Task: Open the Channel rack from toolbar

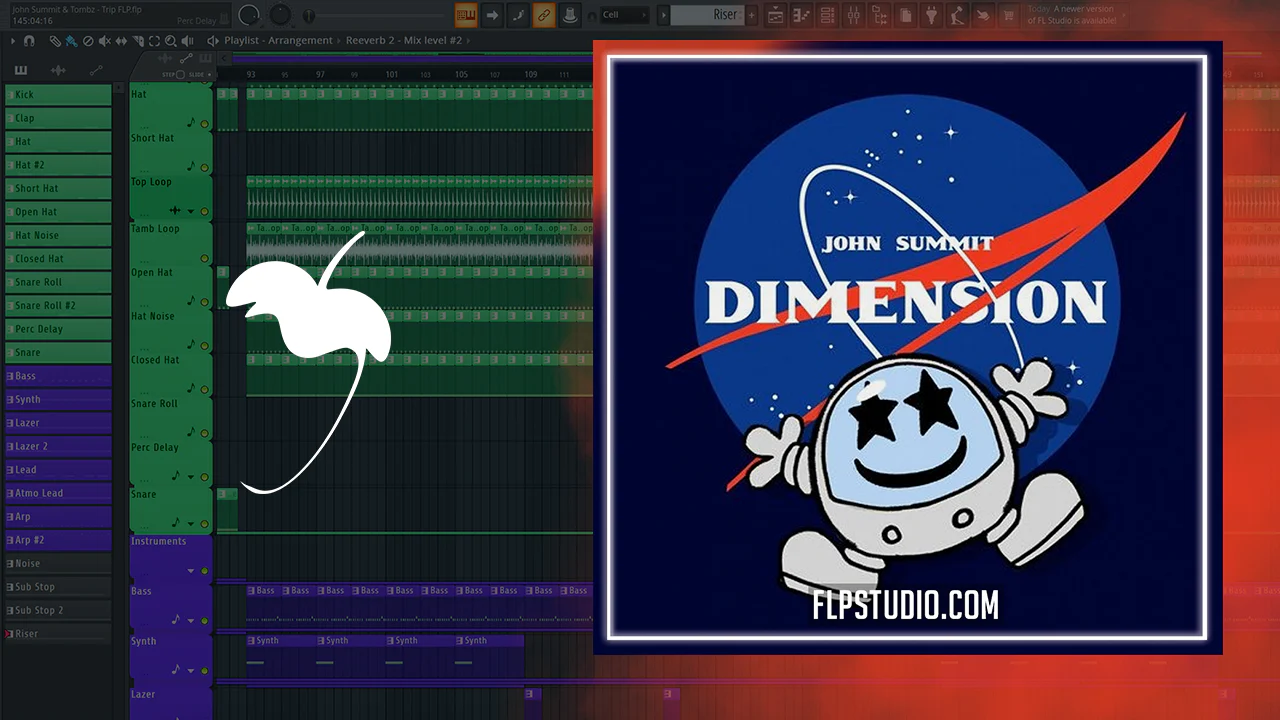Action: (x=828, y=15)
